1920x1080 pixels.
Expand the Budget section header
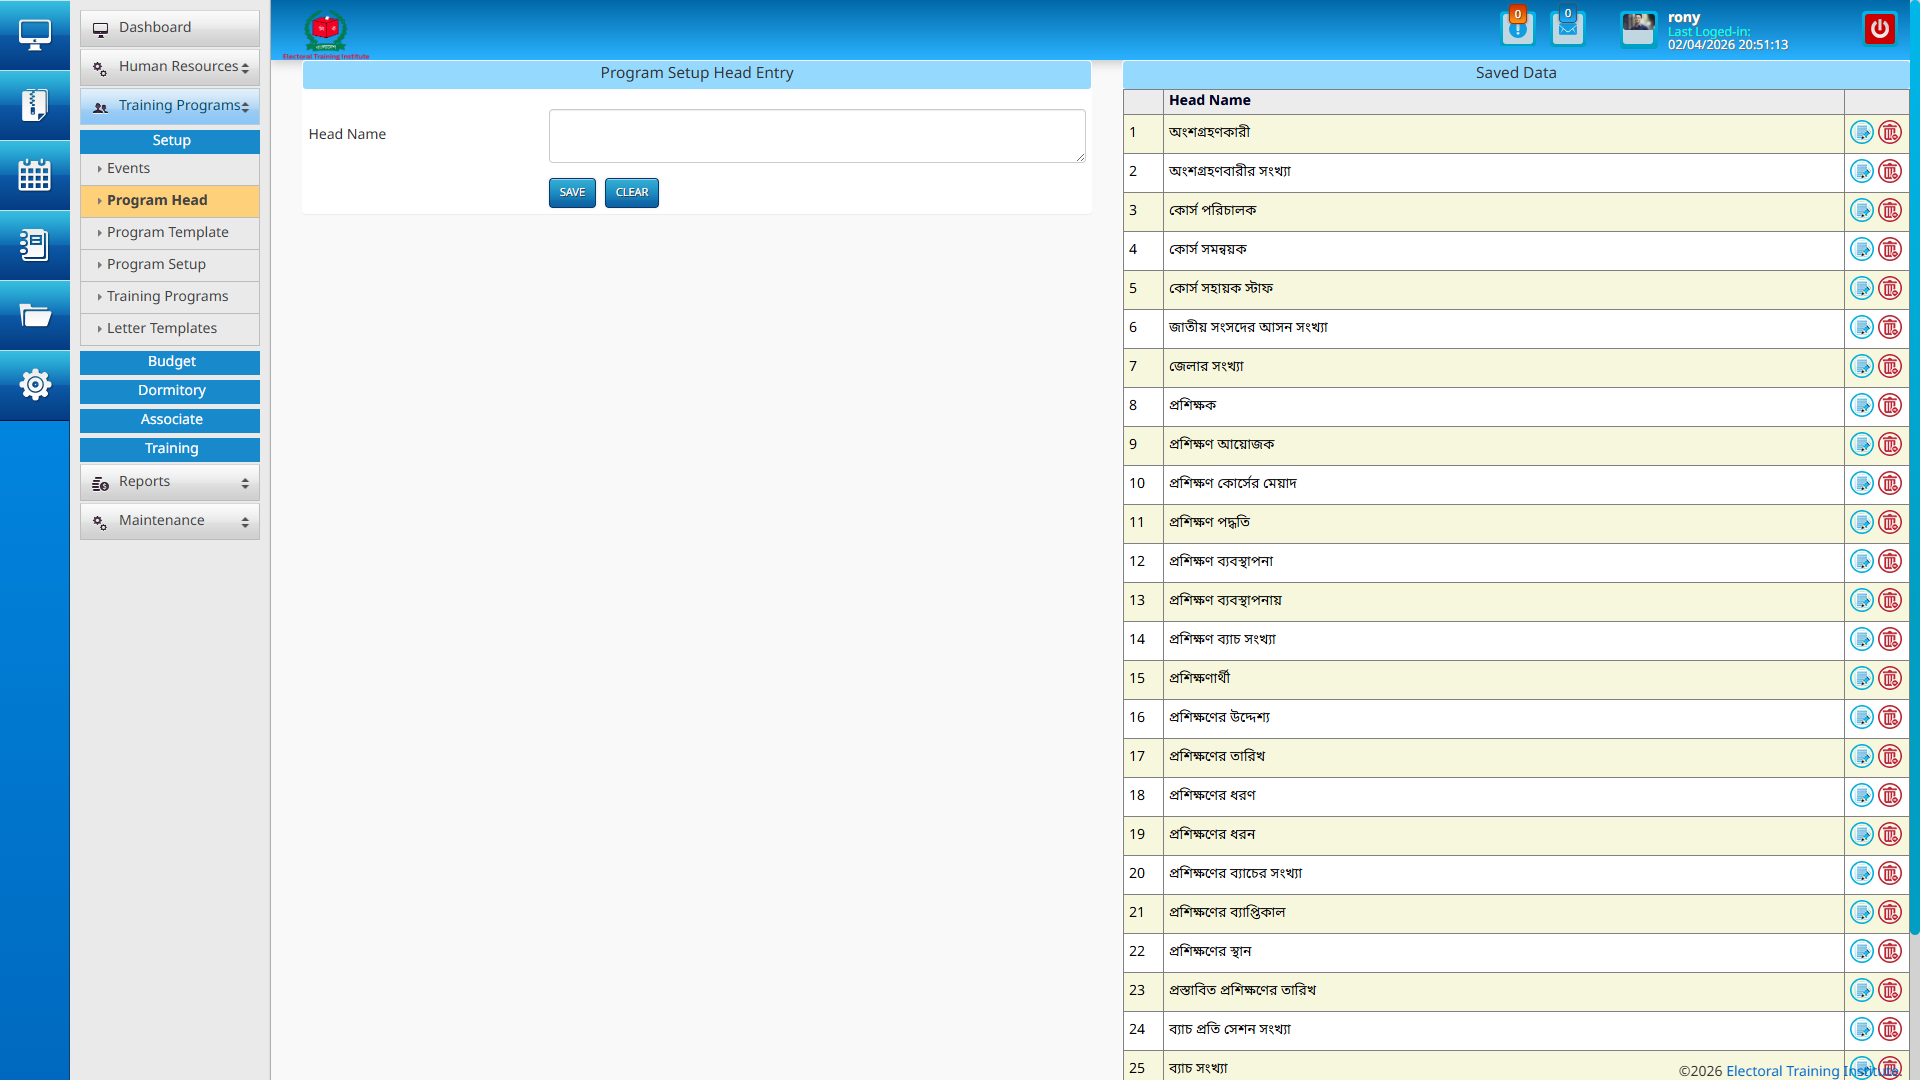pos(170,362)
